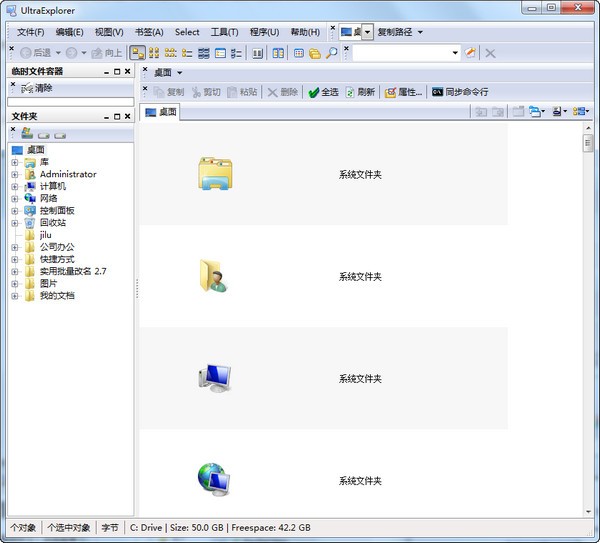Viewport: 600px width, 543px height.
Task: Click the Windows desktop icon in folder pane toolbar
Action: [27, 133]
